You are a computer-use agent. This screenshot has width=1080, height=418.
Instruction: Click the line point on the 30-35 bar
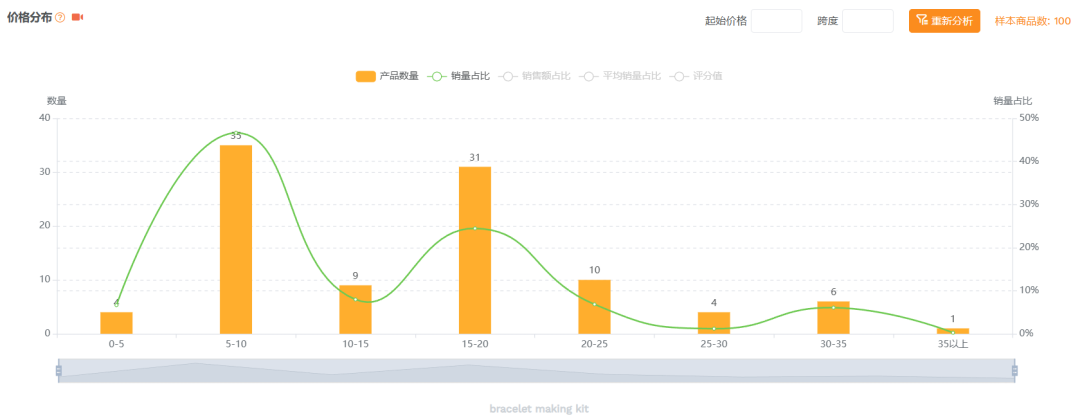833,307
